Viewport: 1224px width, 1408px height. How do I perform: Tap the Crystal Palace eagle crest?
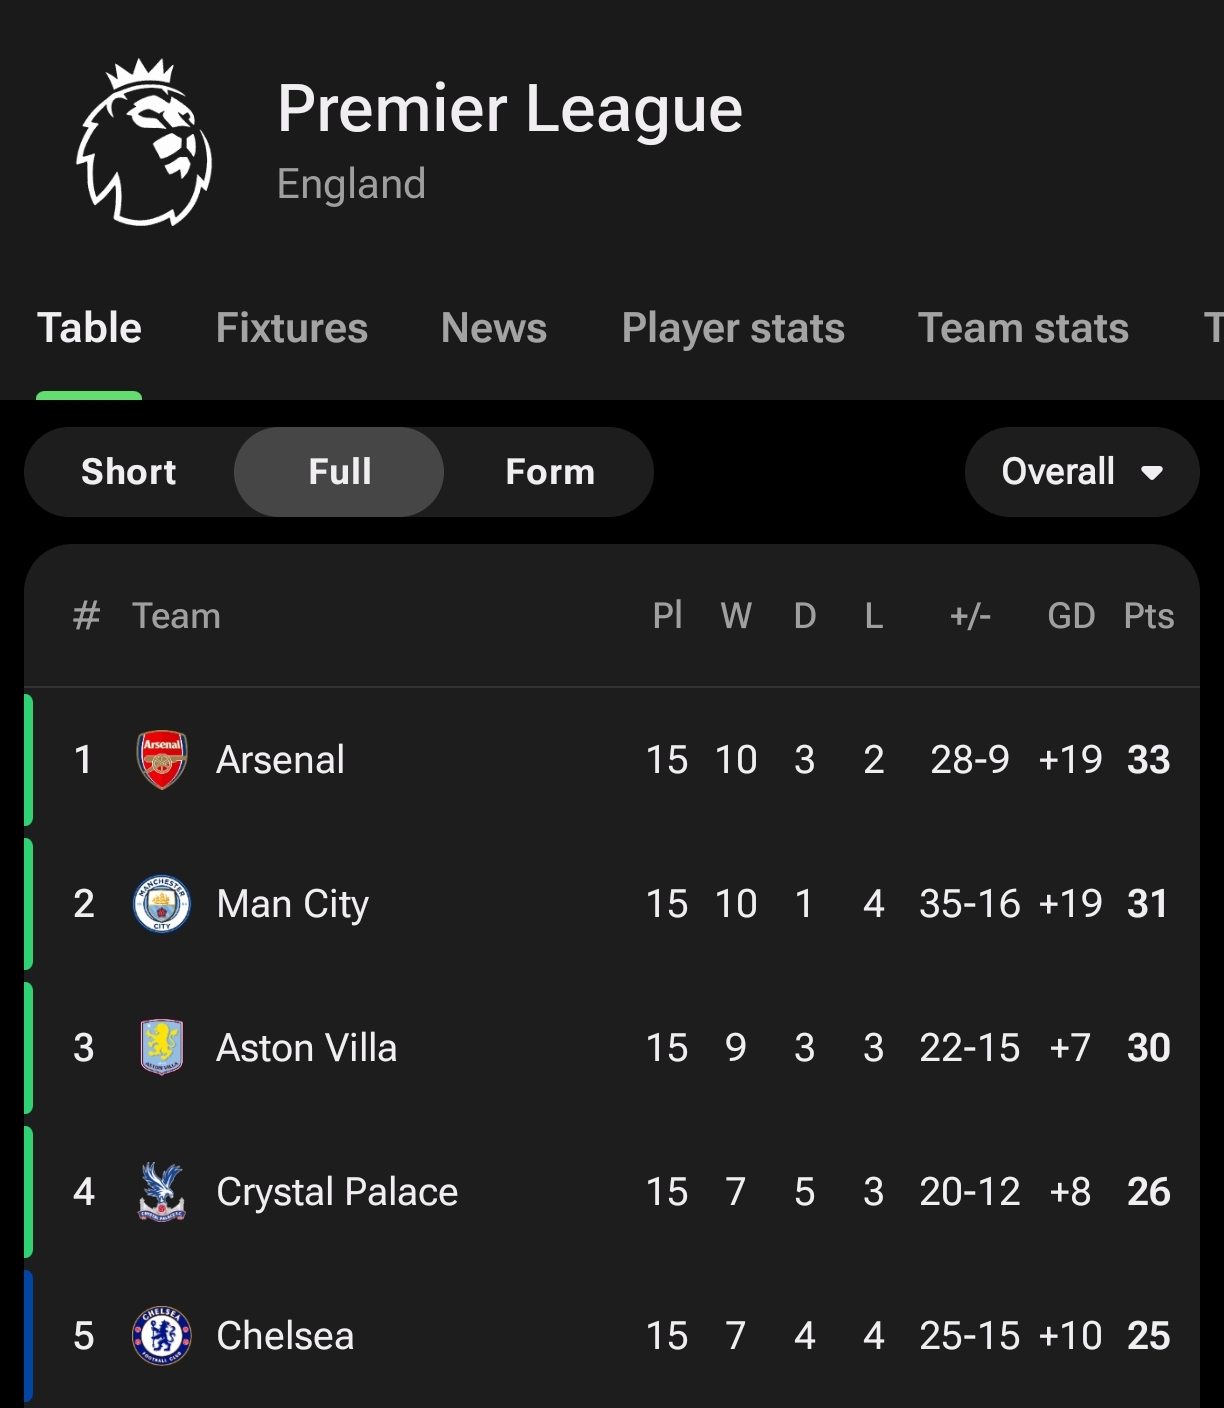pyautogui.click(x=161, y=1191)
